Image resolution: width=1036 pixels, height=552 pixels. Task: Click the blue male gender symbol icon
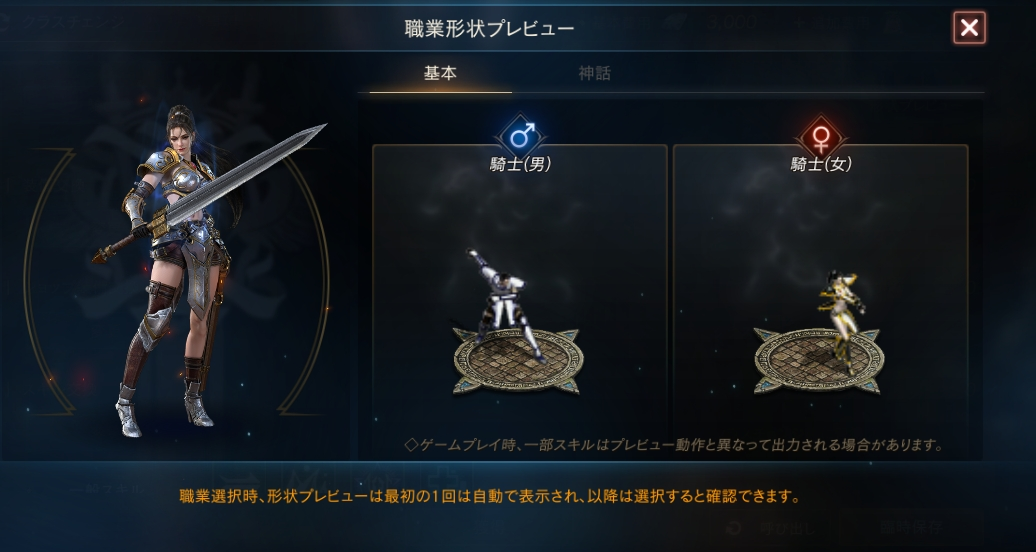tap(521, 137)
